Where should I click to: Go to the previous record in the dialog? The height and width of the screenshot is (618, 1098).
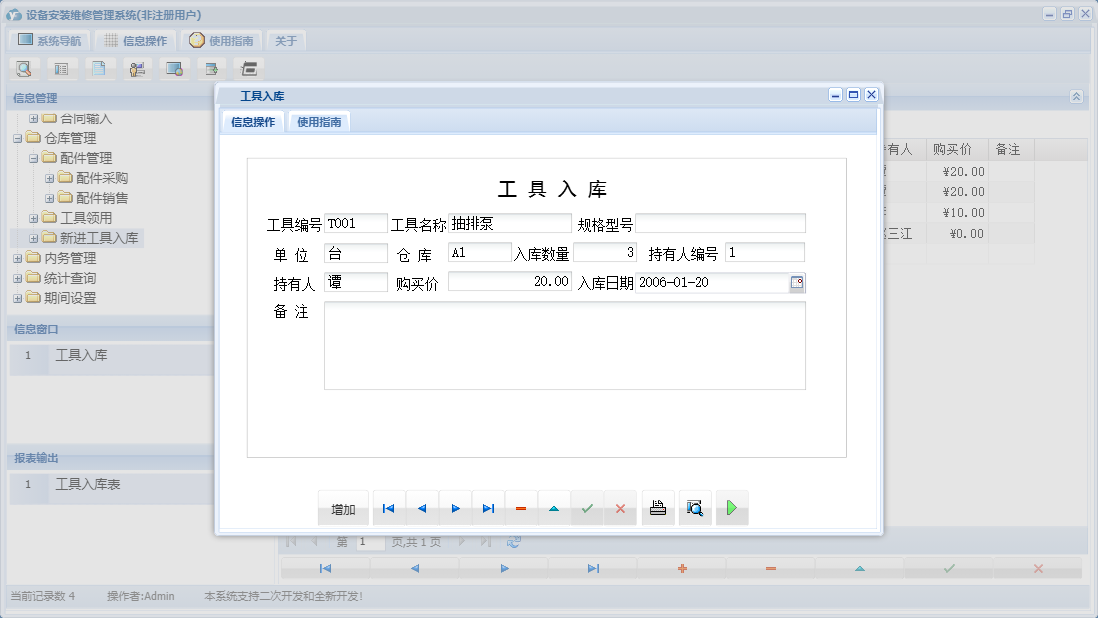[x=421, y=508]
